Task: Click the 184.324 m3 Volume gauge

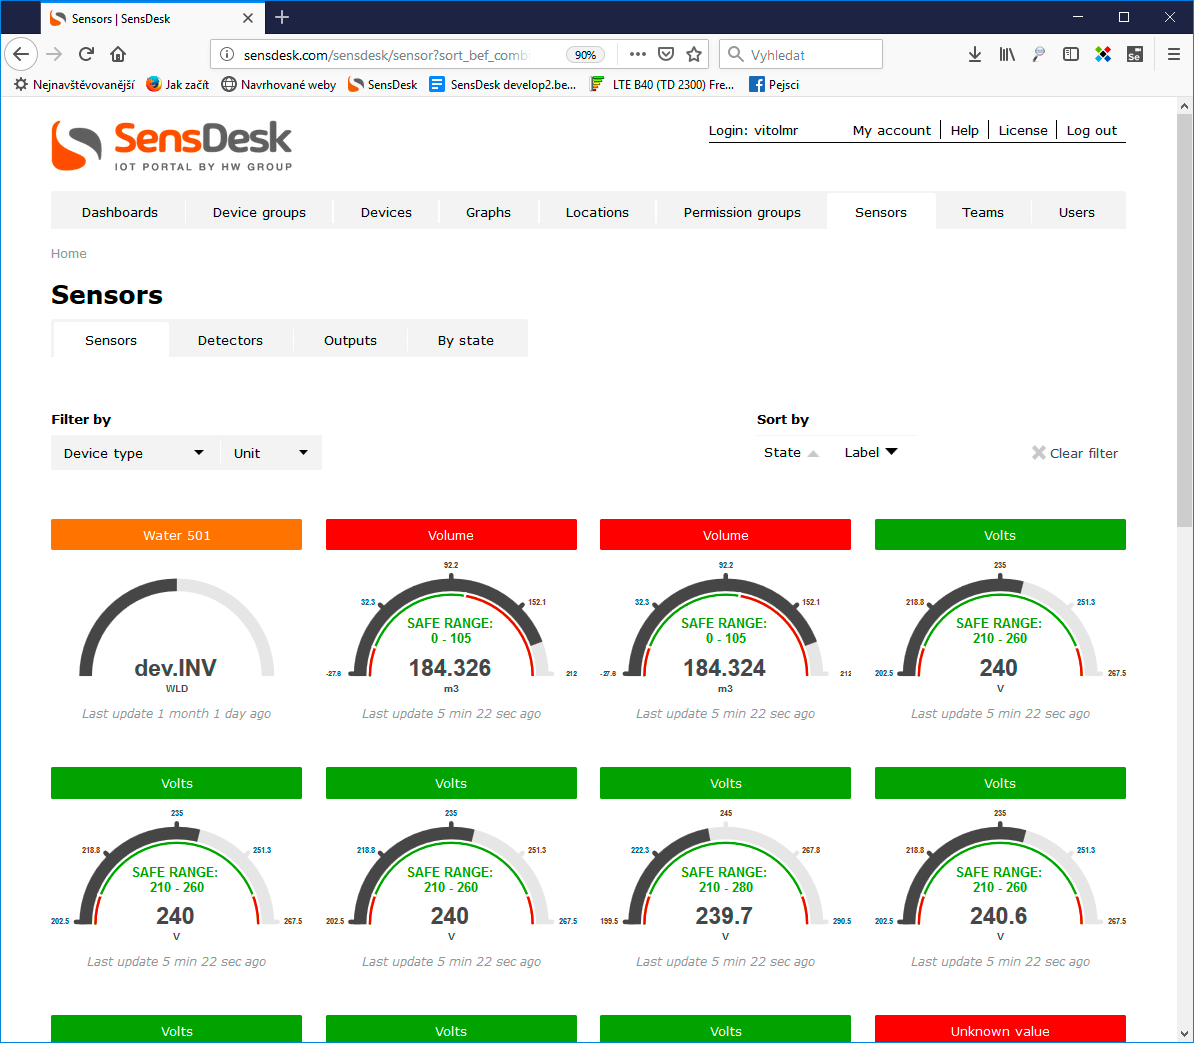Action: 725,628
